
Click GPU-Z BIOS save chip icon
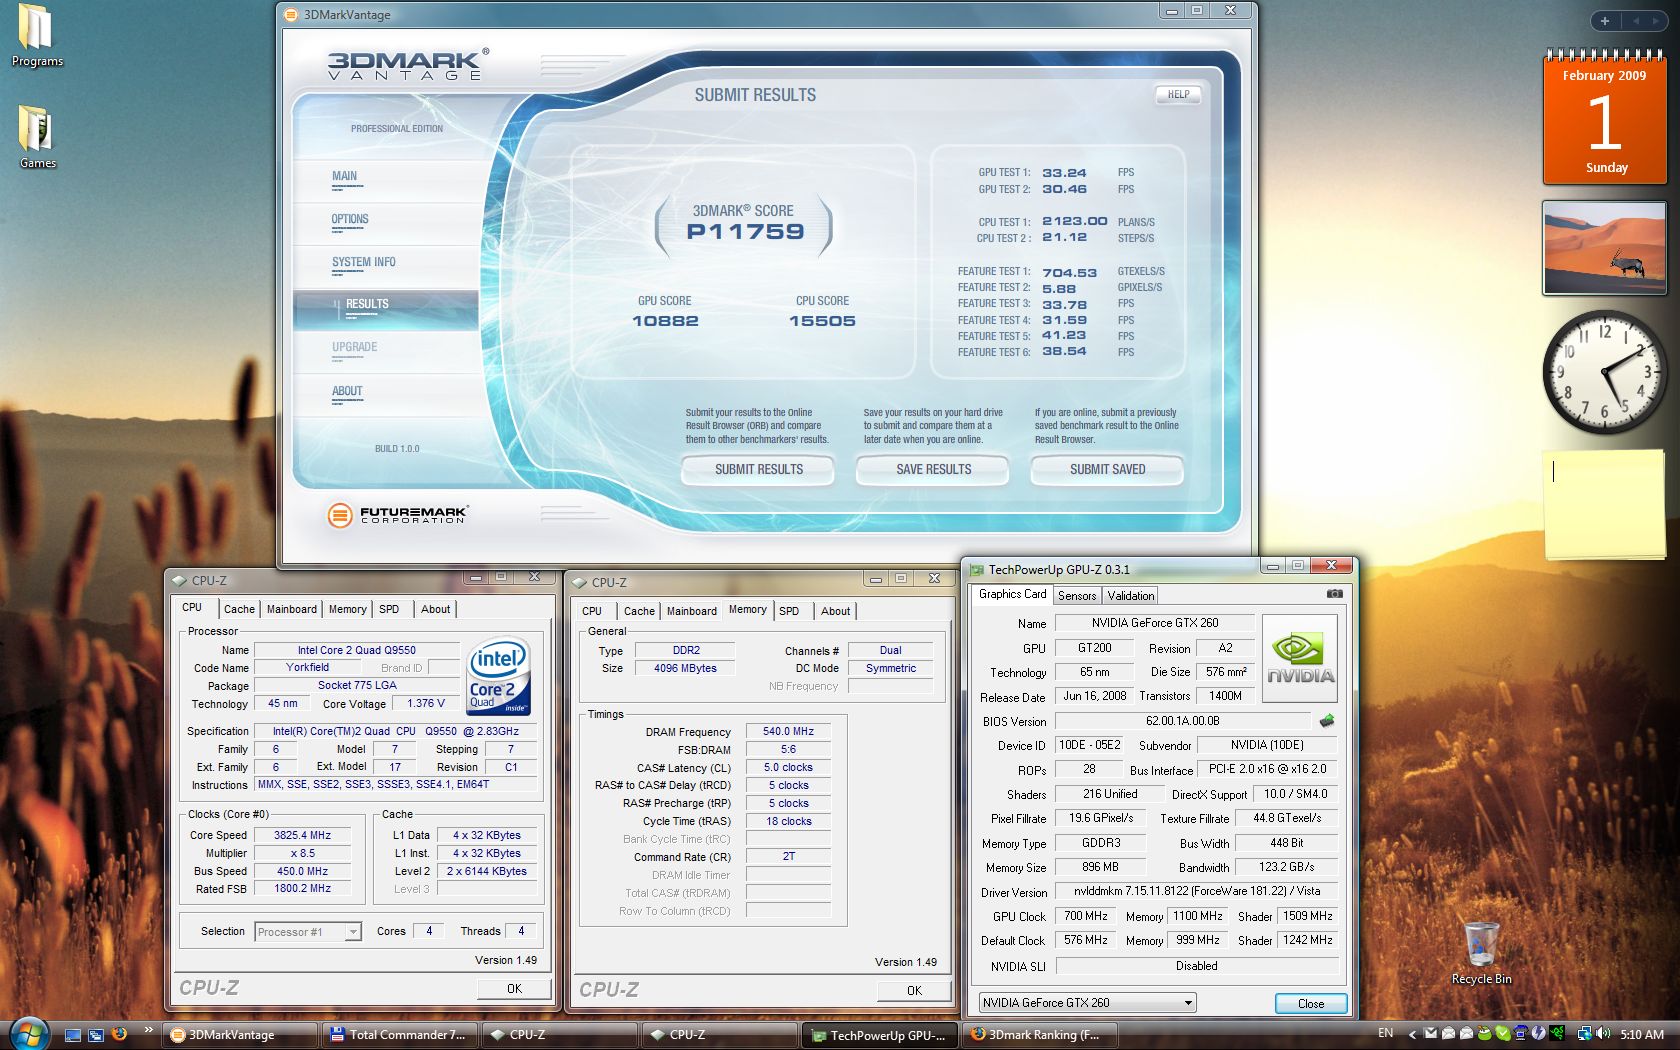tap(1327, 721)
